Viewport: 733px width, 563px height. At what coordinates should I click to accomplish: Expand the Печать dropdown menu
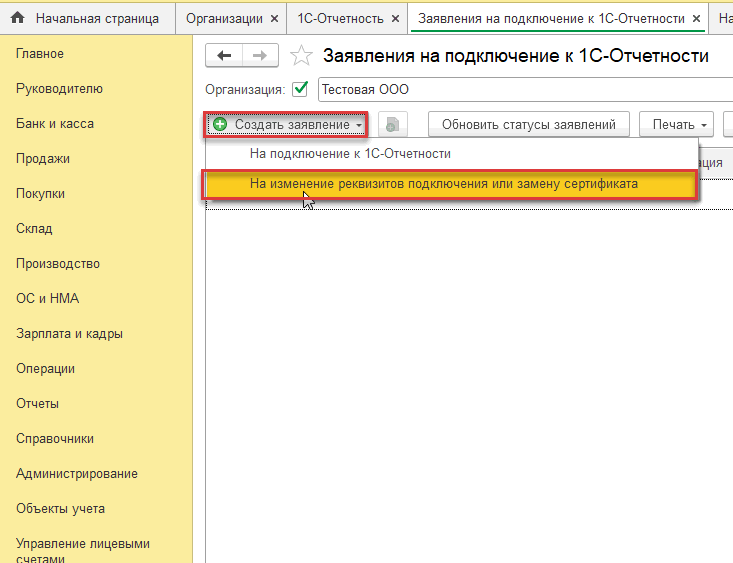point(676,124)
